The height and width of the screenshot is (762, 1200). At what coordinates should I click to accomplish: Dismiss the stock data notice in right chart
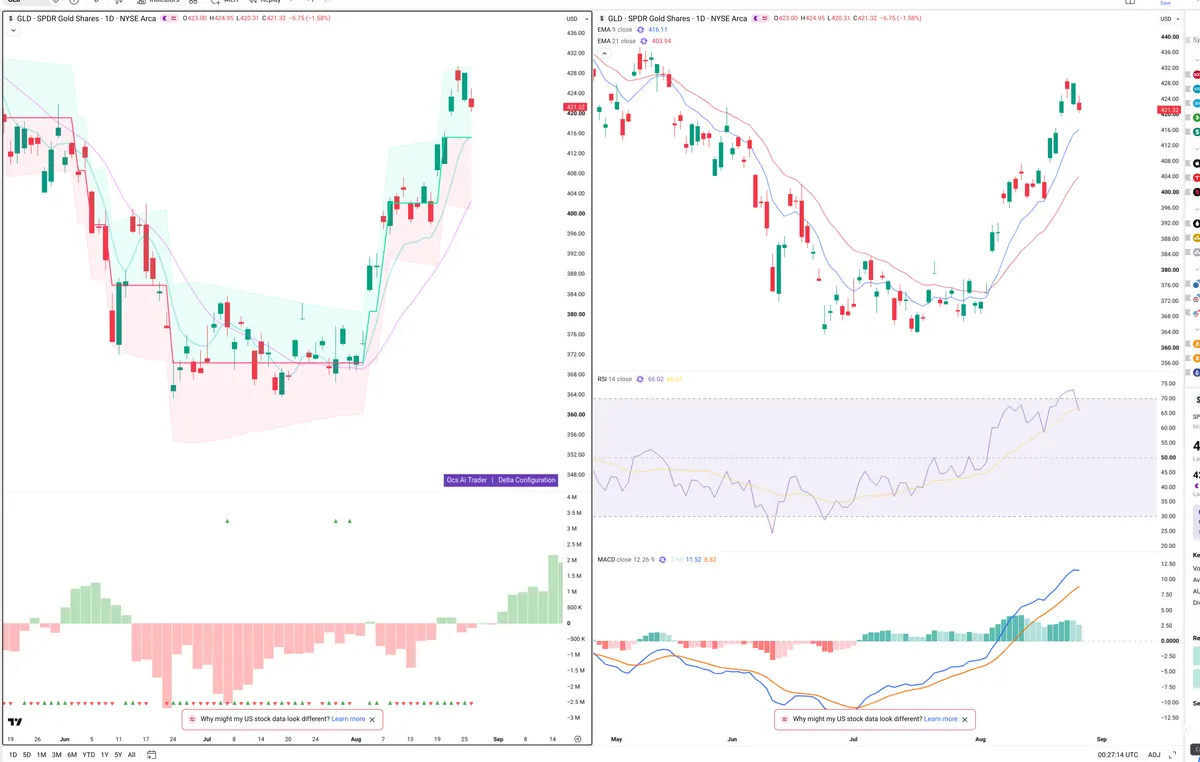click(965, 719)
